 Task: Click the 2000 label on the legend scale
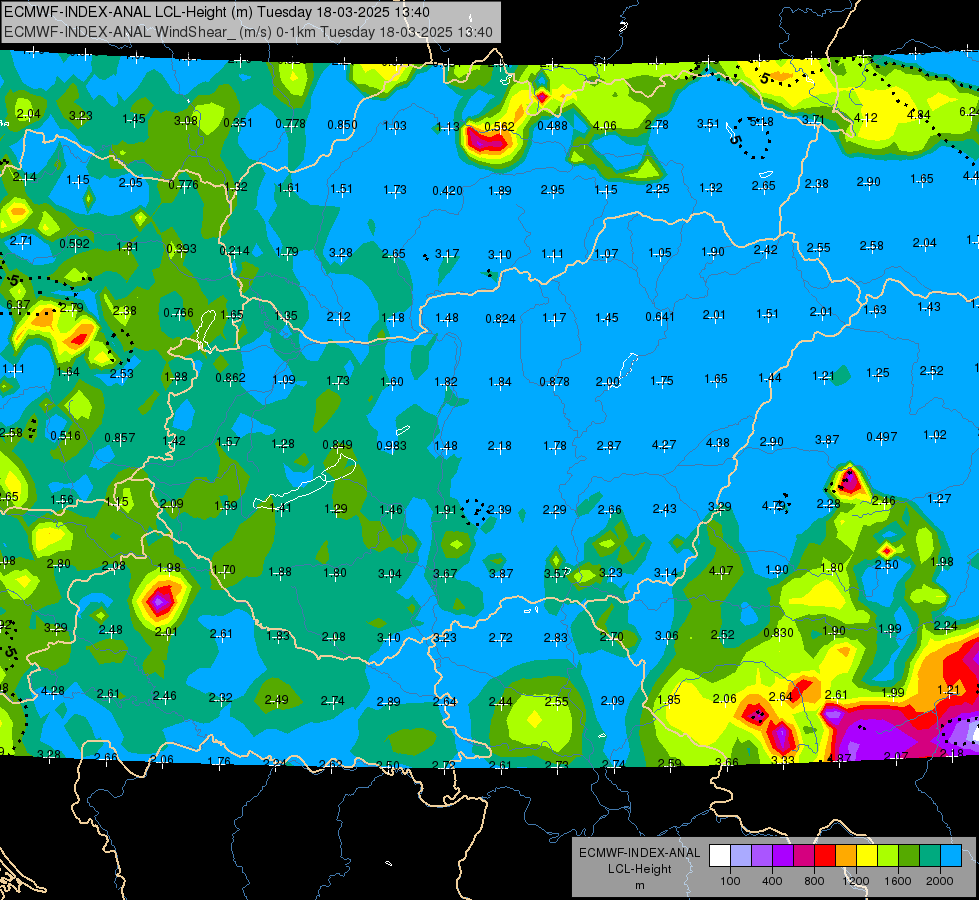pyautogui.click(x=940, y=881)
